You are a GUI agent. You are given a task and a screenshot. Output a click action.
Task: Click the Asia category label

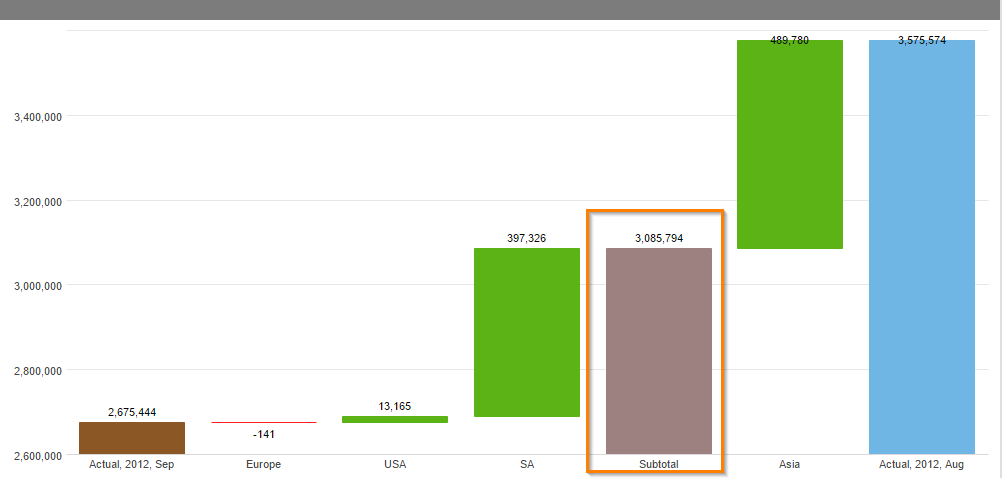tap(790, 465)
